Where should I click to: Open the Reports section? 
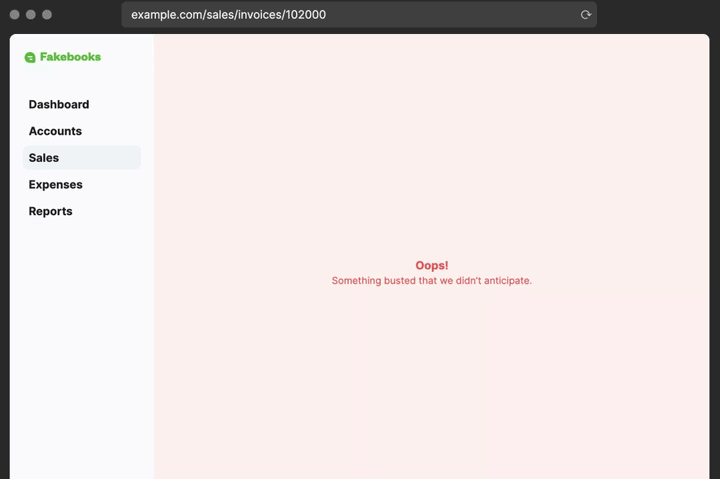pos(51,211)
